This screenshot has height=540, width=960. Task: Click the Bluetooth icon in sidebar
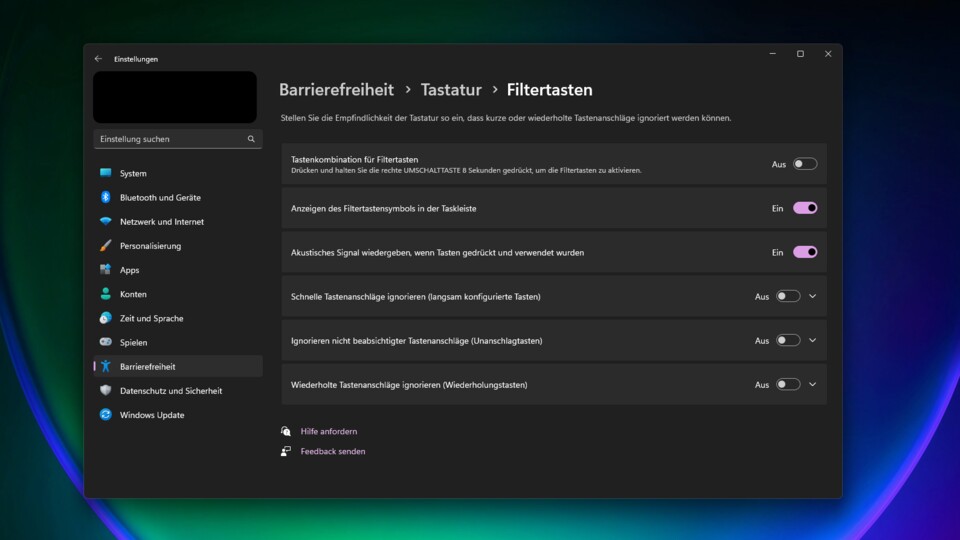coord(105,197)
